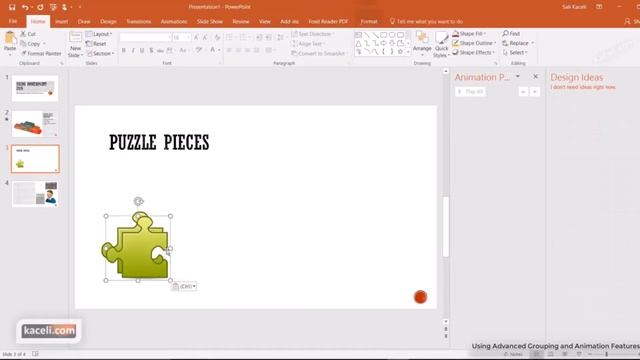Activate the Format Painter

tap(41, 53)
